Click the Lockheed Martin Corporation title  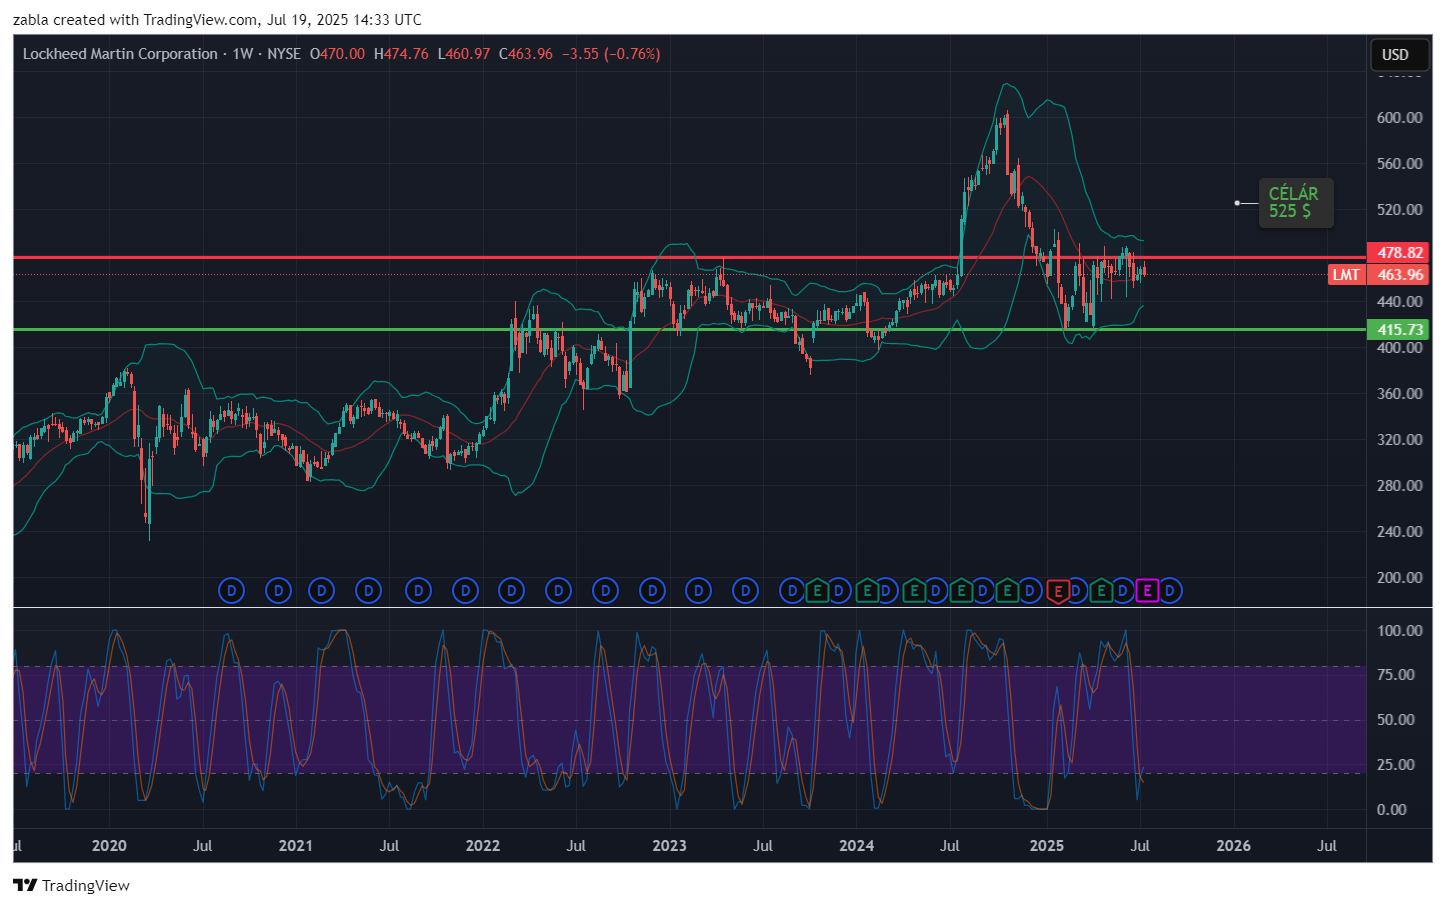point(120,54)
